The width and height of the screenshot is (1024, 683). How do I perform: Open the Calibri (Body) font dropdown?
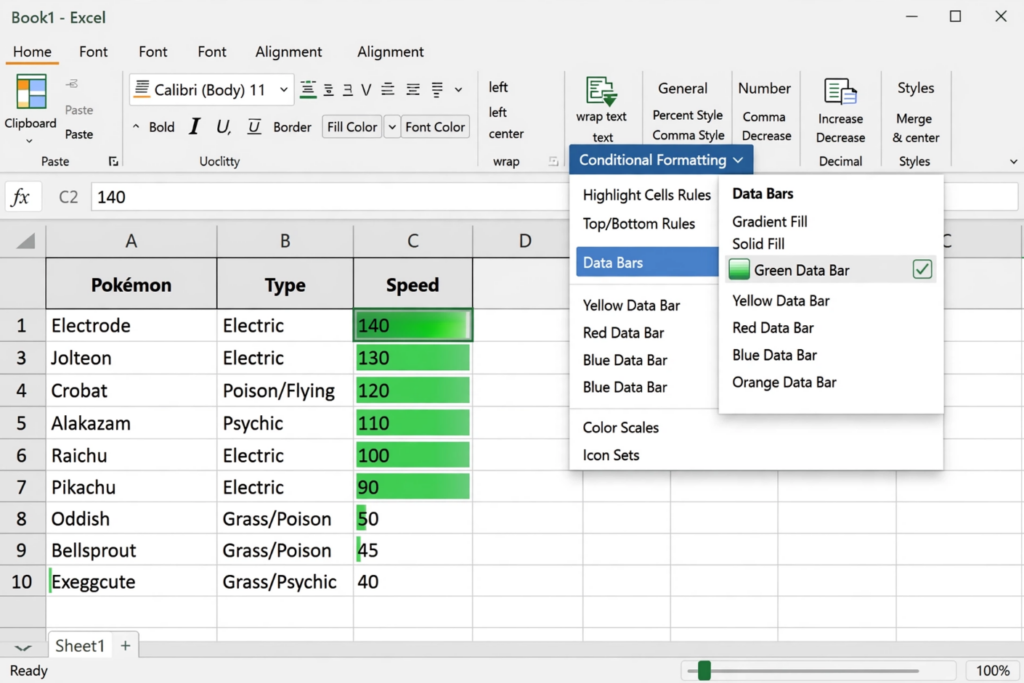pyautogui.click(x=283, y=89)
